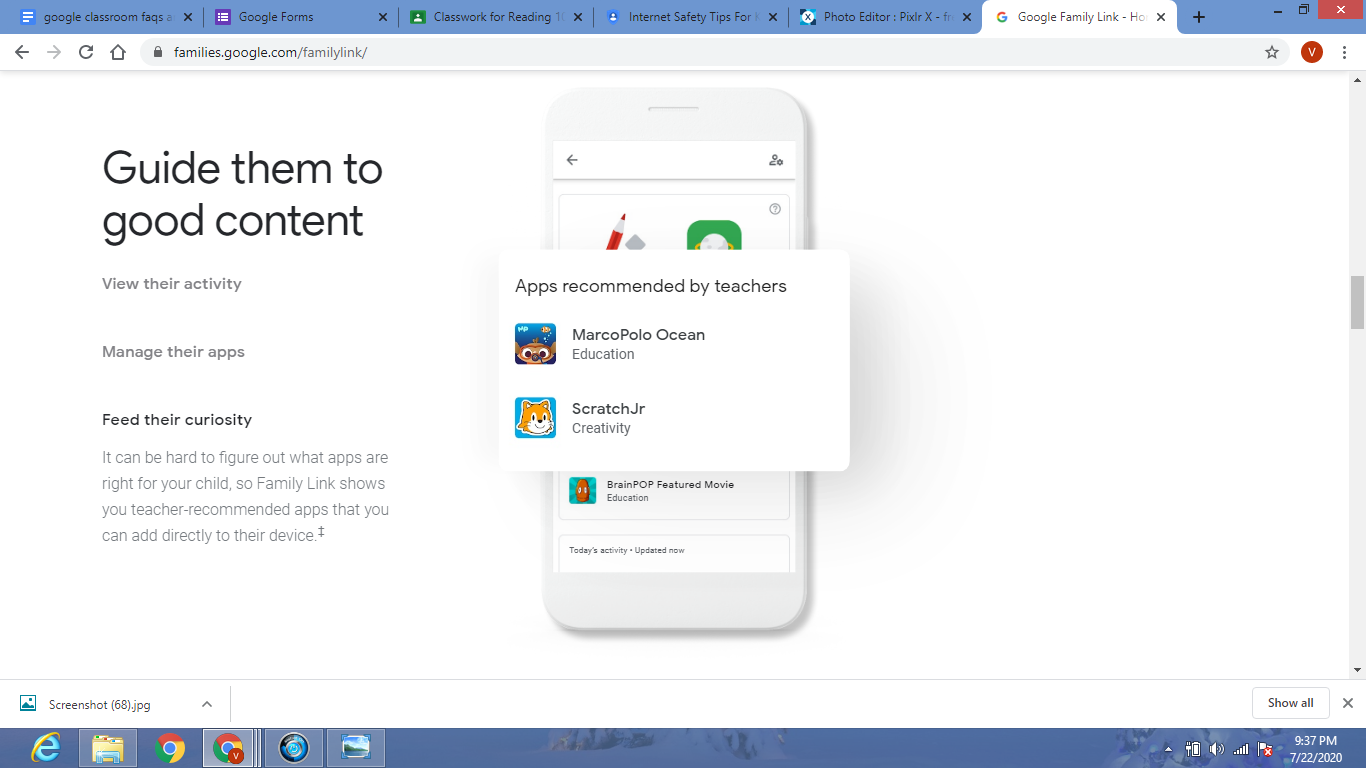Close the google classroom faqs tab

pos(187,17)
